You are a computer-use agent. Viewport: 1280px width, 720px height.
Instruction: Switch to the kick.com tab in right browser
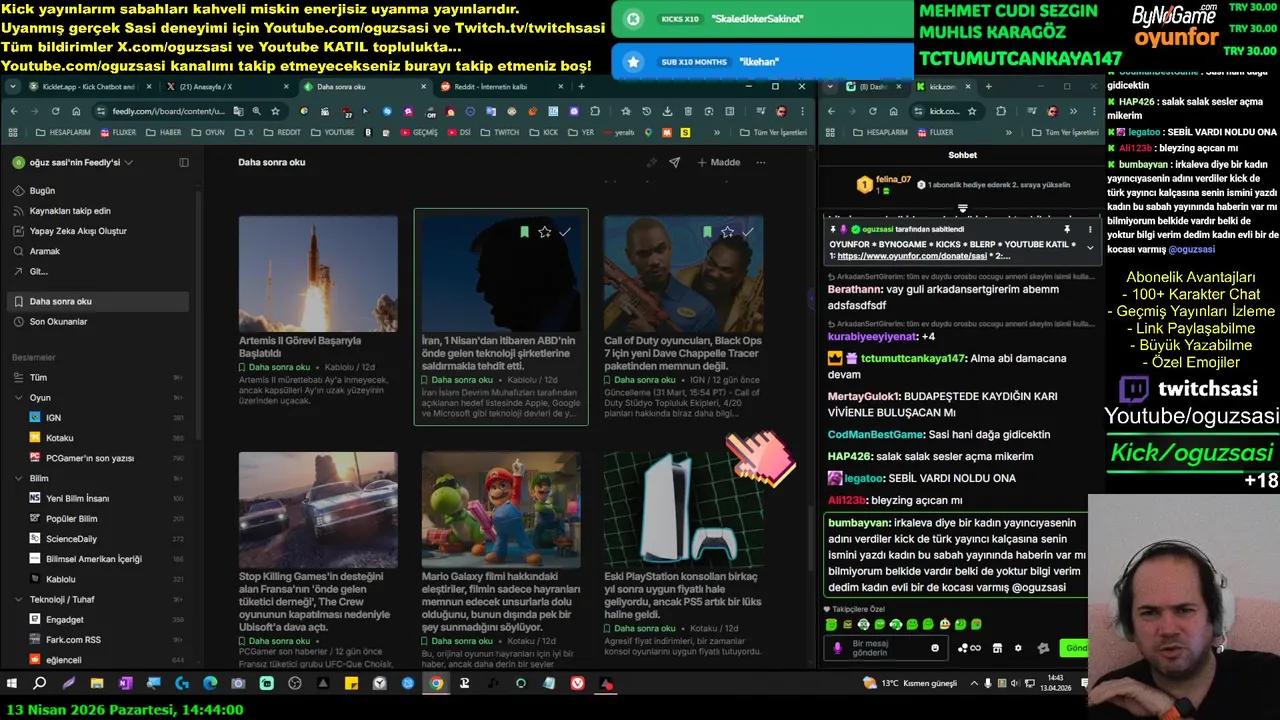tap(942, 87)
